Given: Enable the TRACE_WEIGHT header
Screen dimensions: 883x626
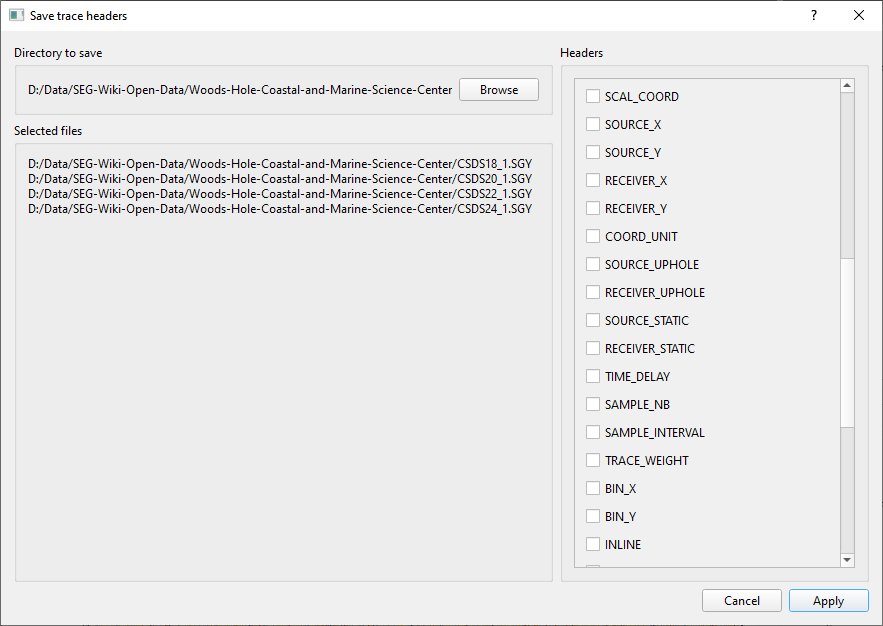Looking at the screenshot, I should tap(593, 461).
